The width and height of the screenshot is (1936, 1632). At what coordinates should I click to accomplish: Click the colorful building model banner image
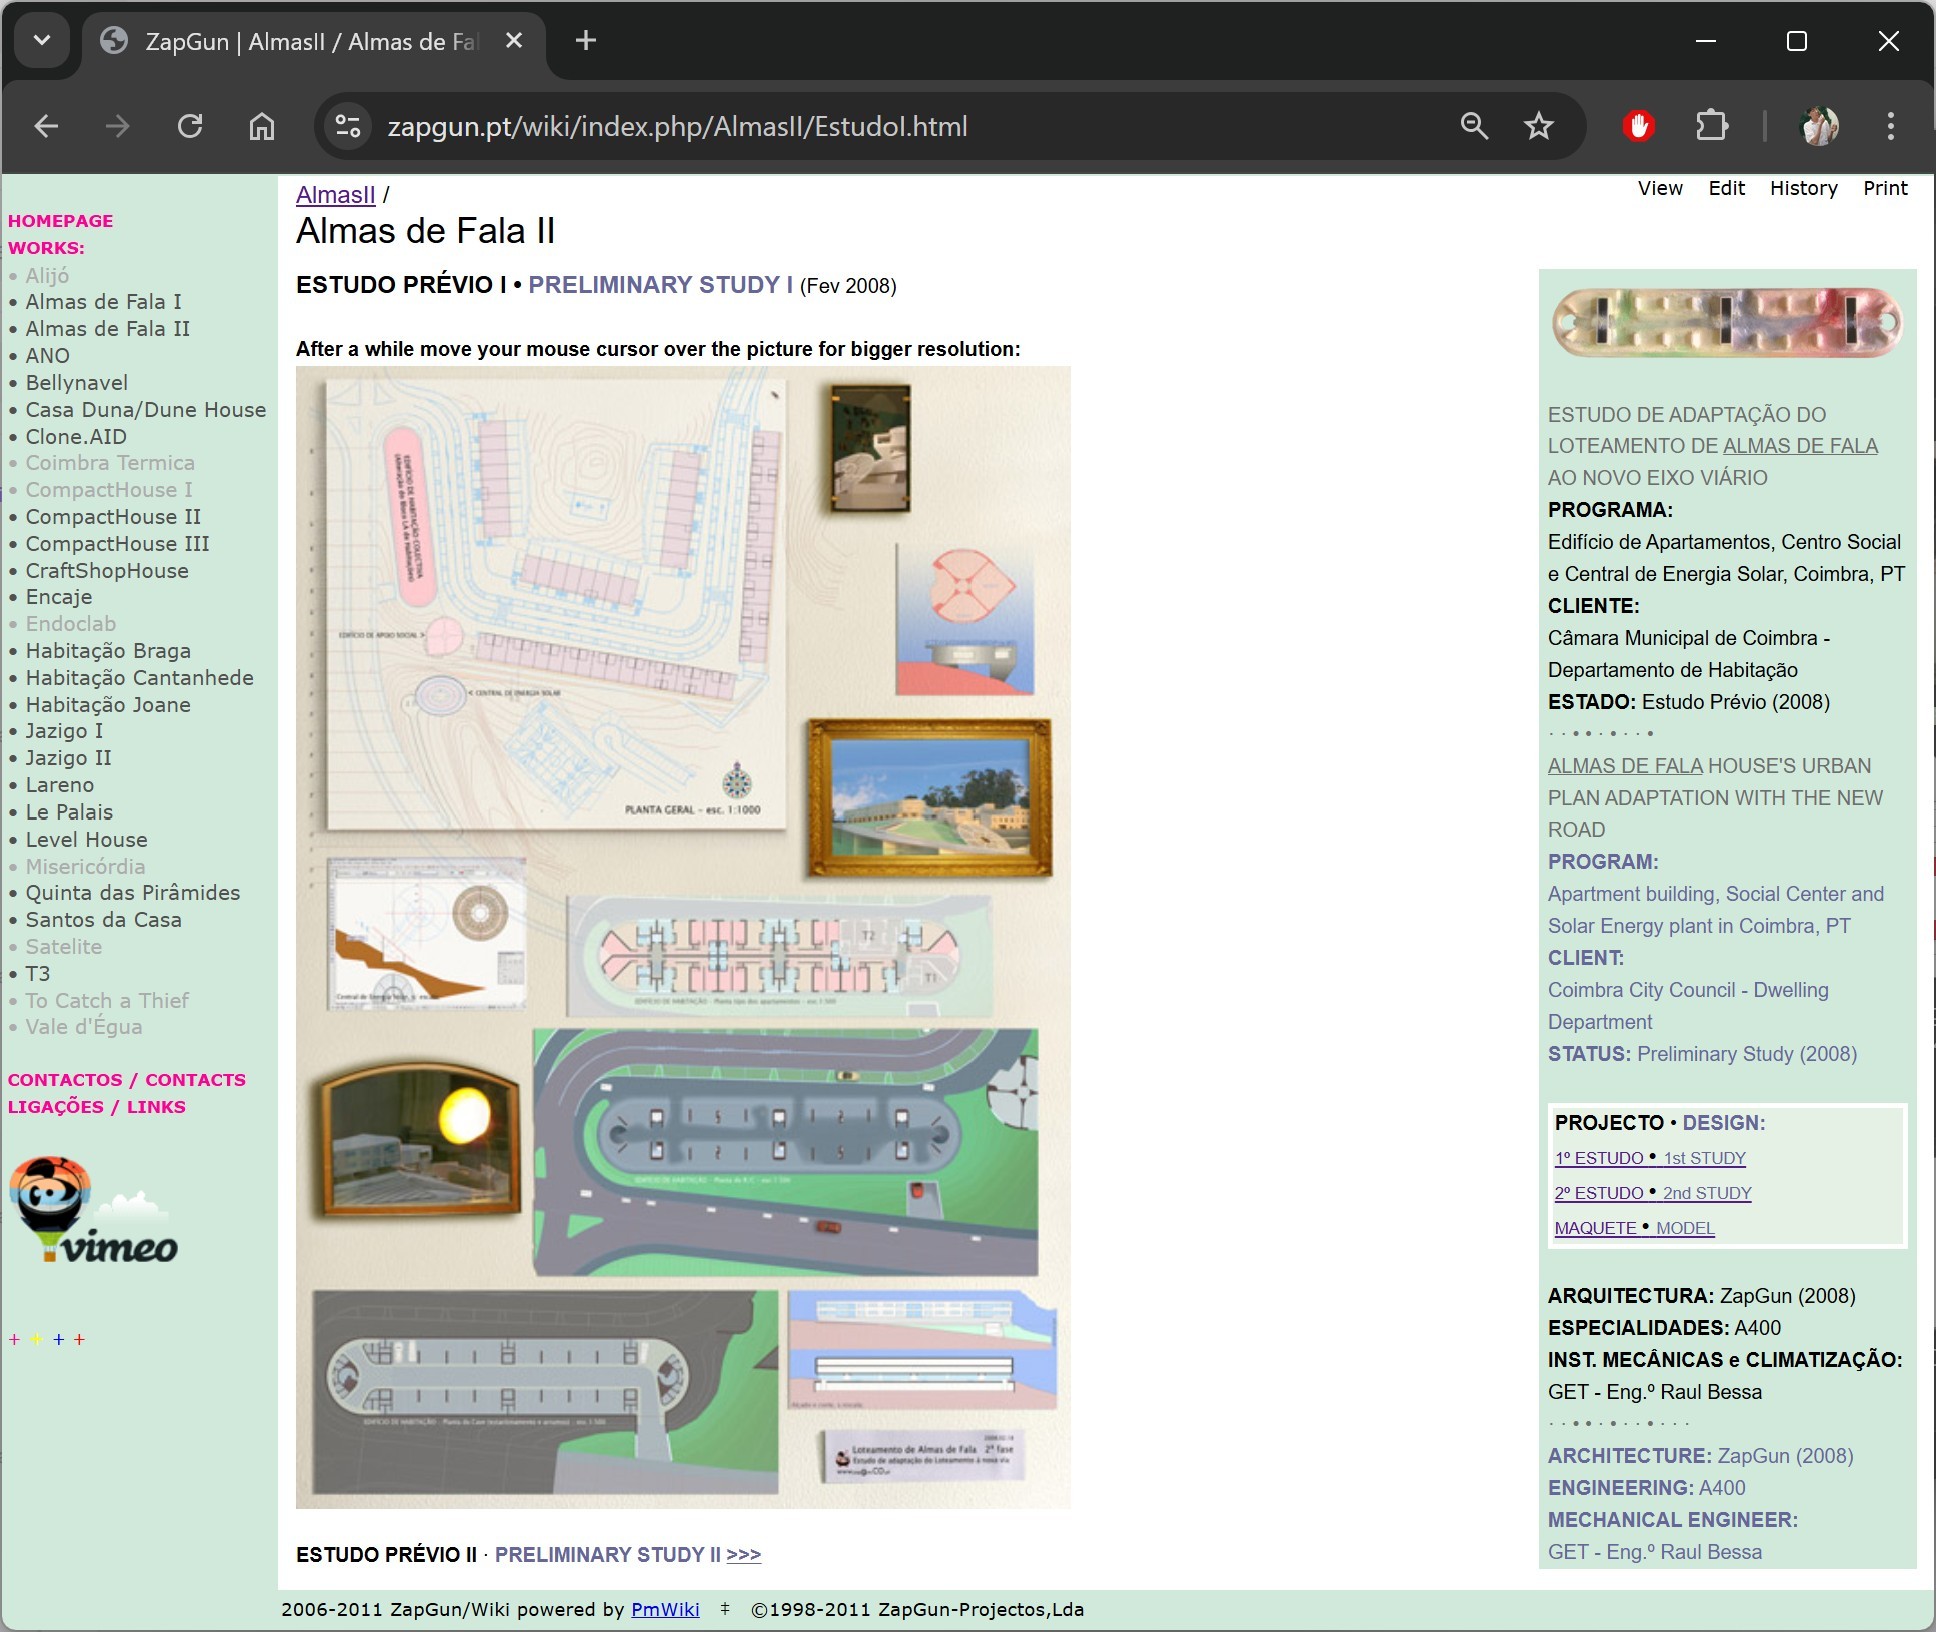tap(1727, 323)
